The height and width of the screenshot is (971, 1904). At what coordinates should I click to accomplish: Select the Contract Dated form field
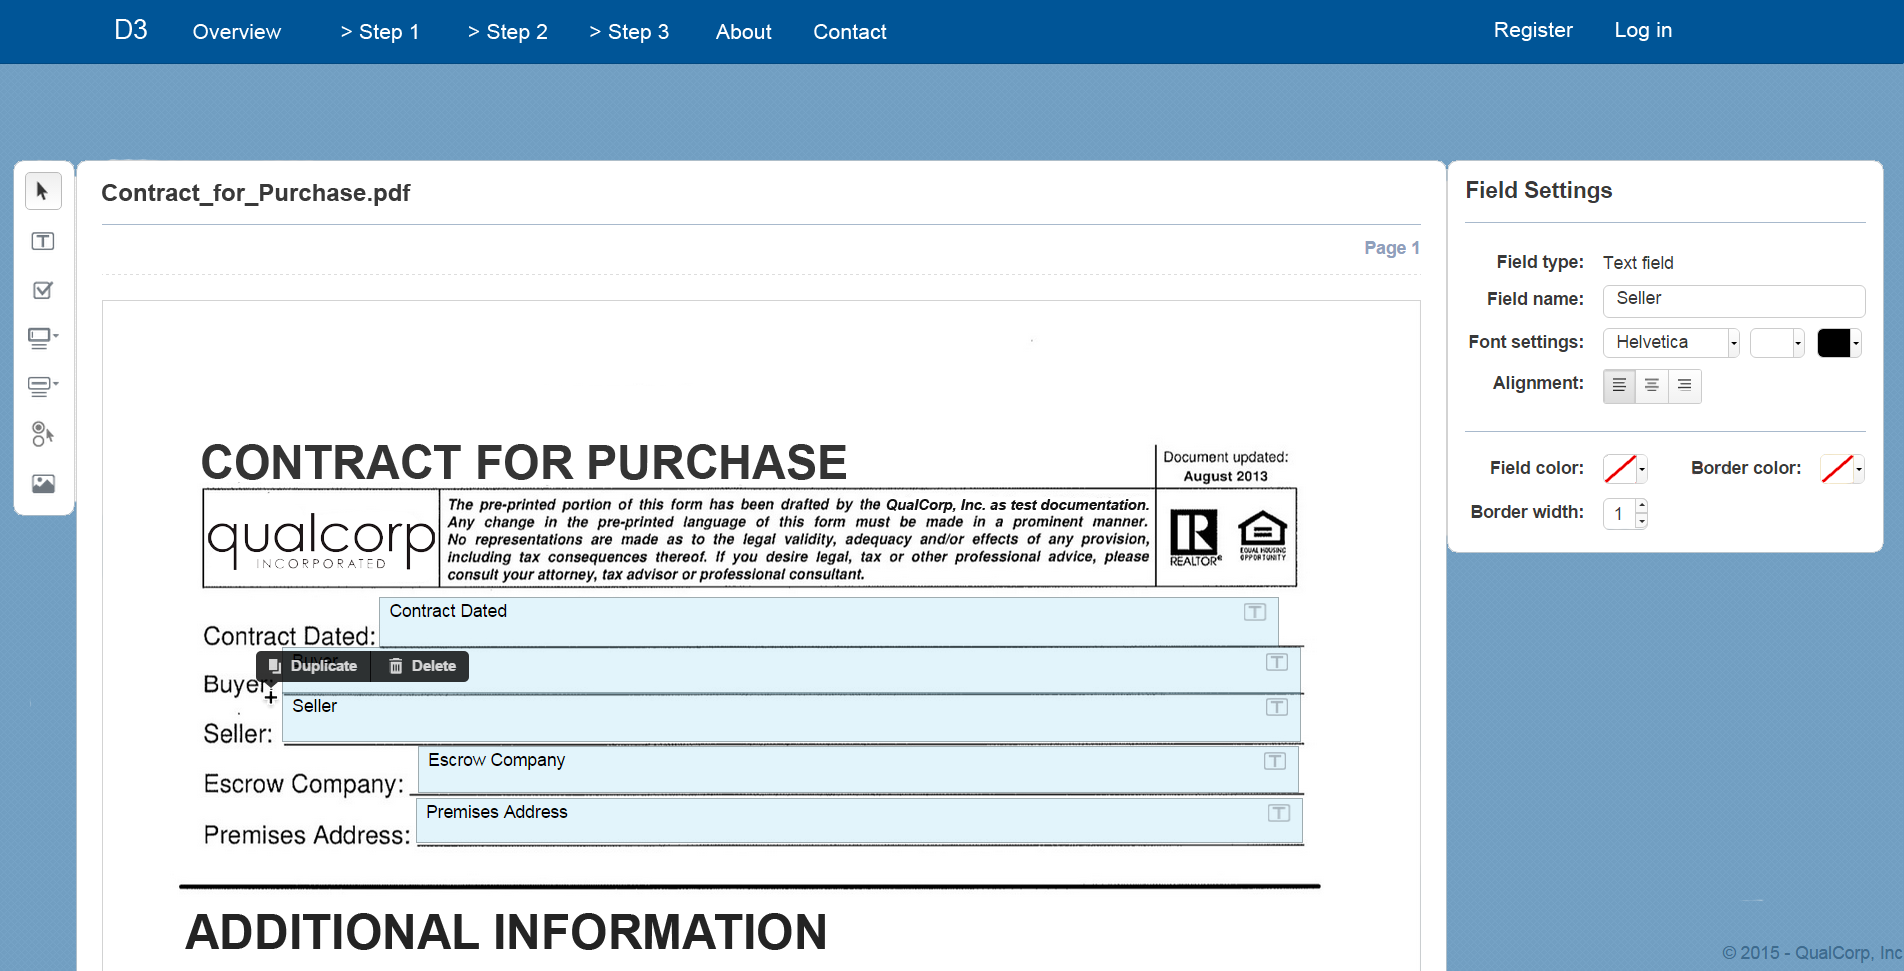click(829, 622)
